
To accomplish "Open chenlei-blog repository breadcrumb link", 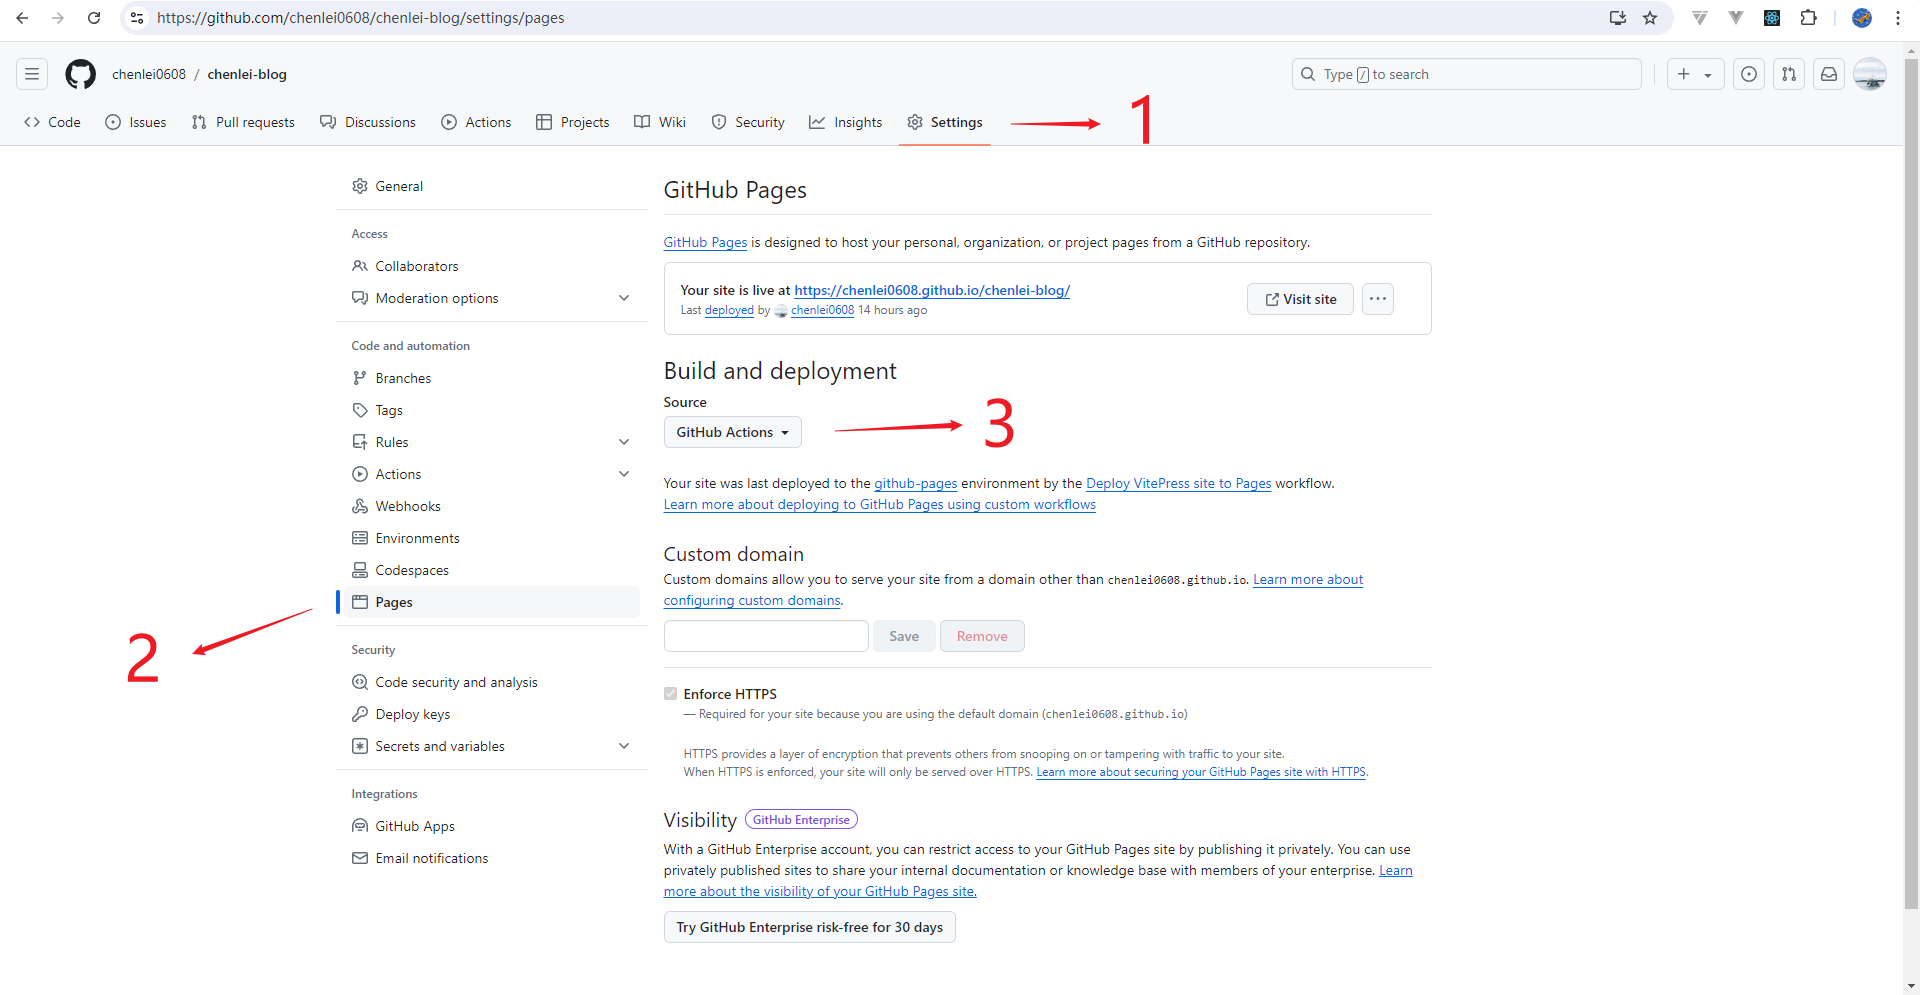I will pyautogui.click(x=247, y=74).
